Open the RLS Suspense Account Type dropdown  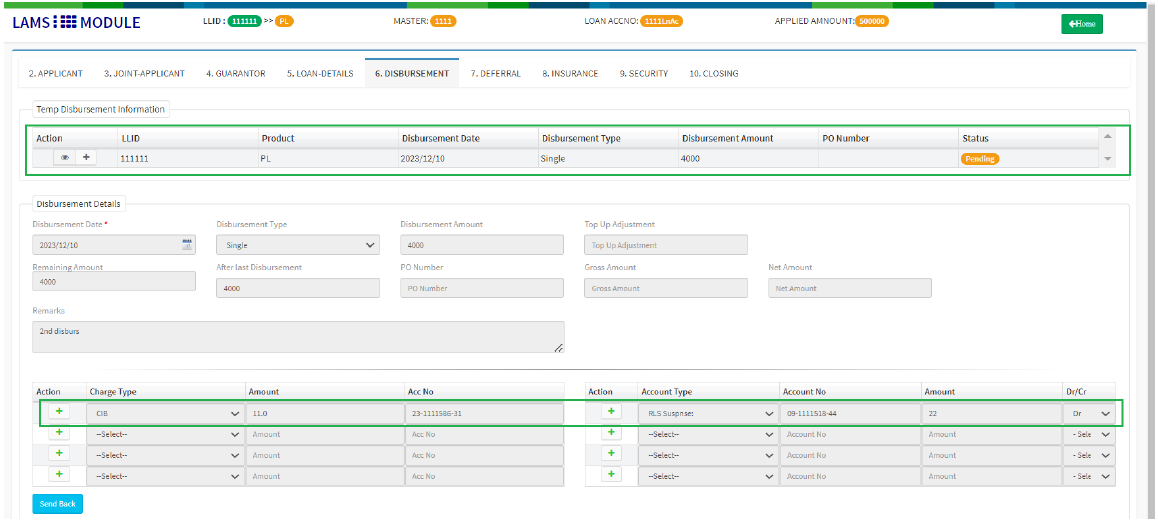(x=710, y=413)
